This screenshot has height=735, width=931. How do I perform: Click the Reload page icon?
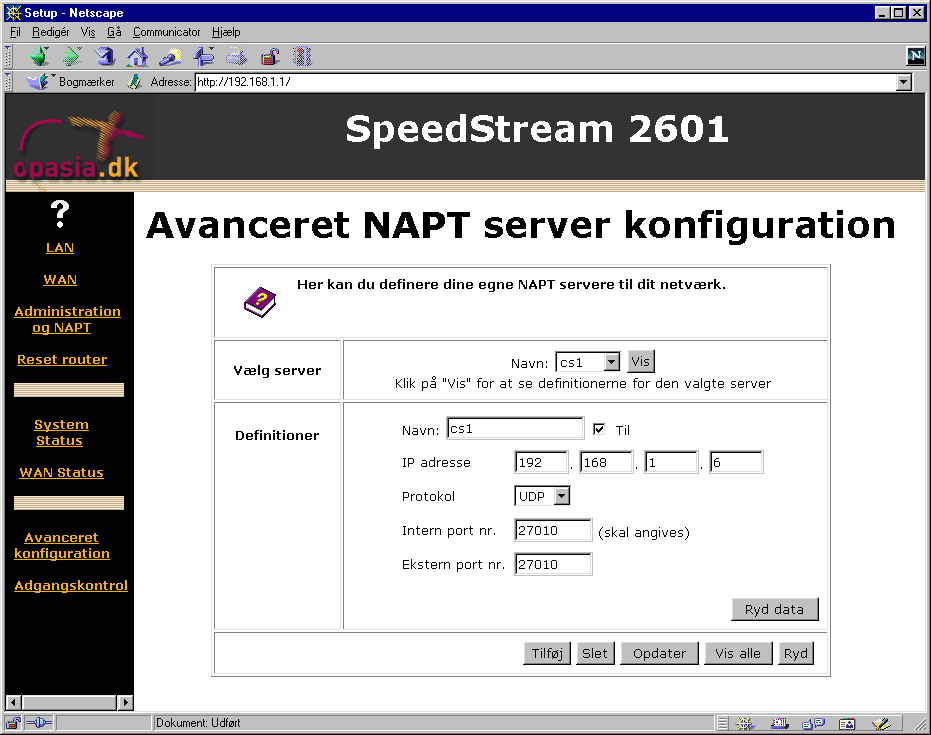[x=104, y=56]
